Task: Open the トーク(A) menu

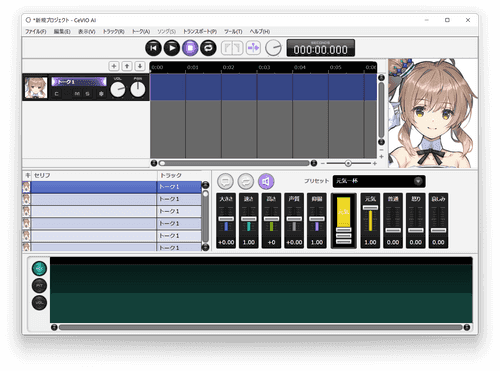Action: [x=141, y=31]
